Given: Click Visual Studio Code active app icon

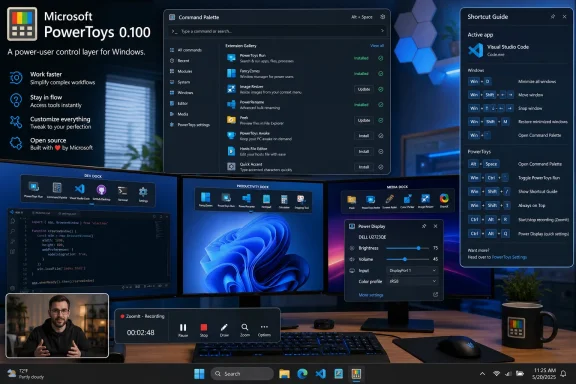Looking at the screenshot, I should pyautogui.click(x=476, y=50).
